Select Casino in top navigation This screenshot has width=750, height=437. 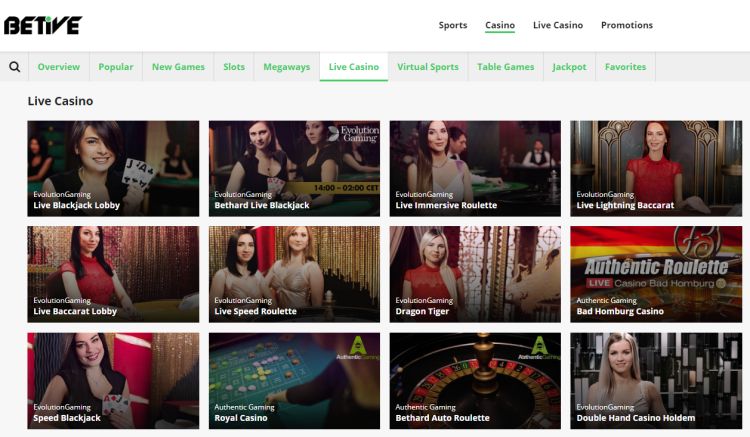click(500, 25)
